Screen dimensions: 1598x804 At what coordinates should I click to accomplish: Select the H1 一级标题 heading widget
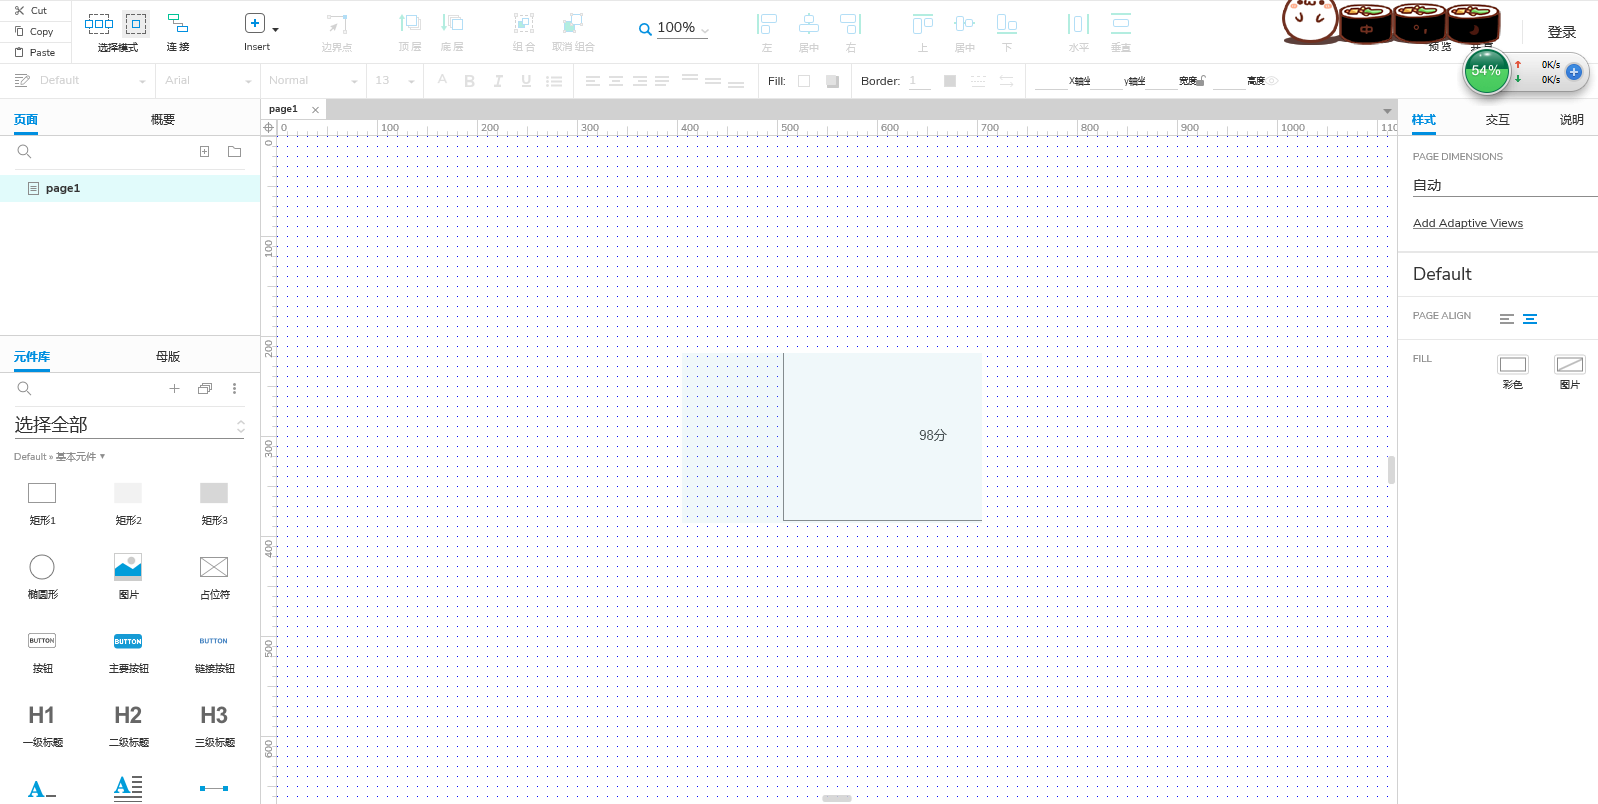[42, 726]
